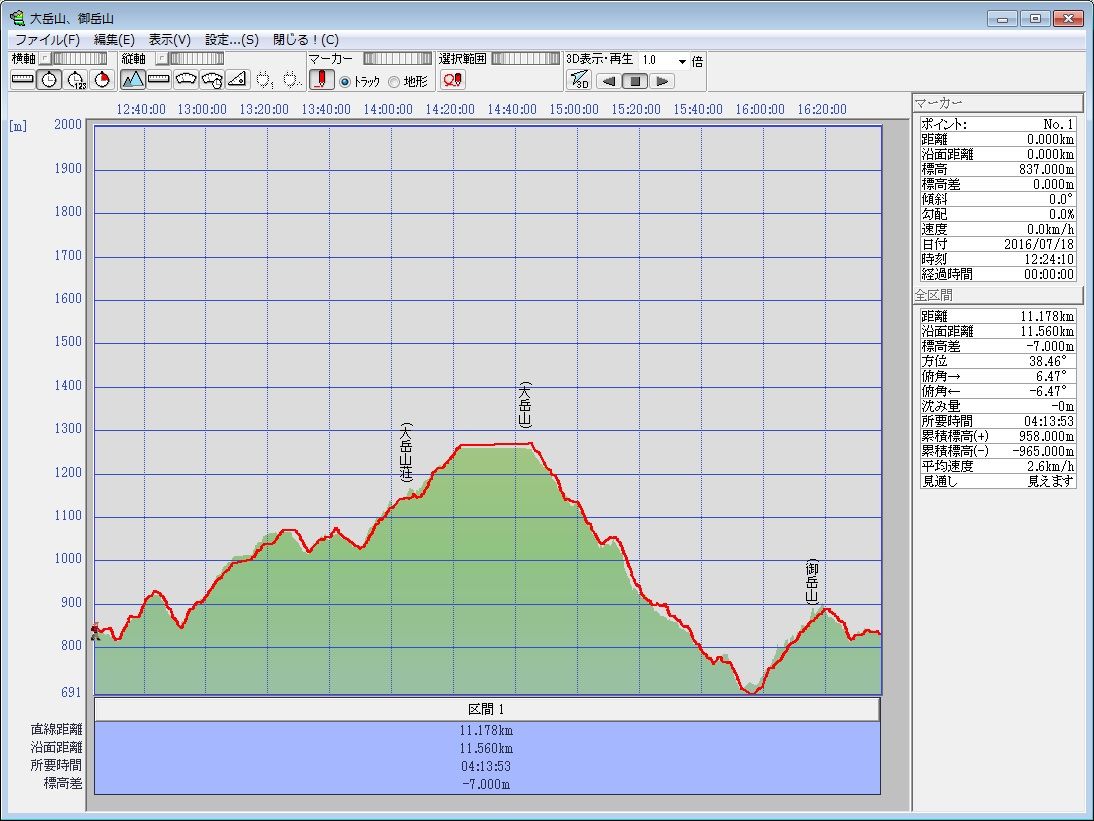1094x821 pixels.
Task: Click the 標高 837.000m value
Action: [1046, 170]
